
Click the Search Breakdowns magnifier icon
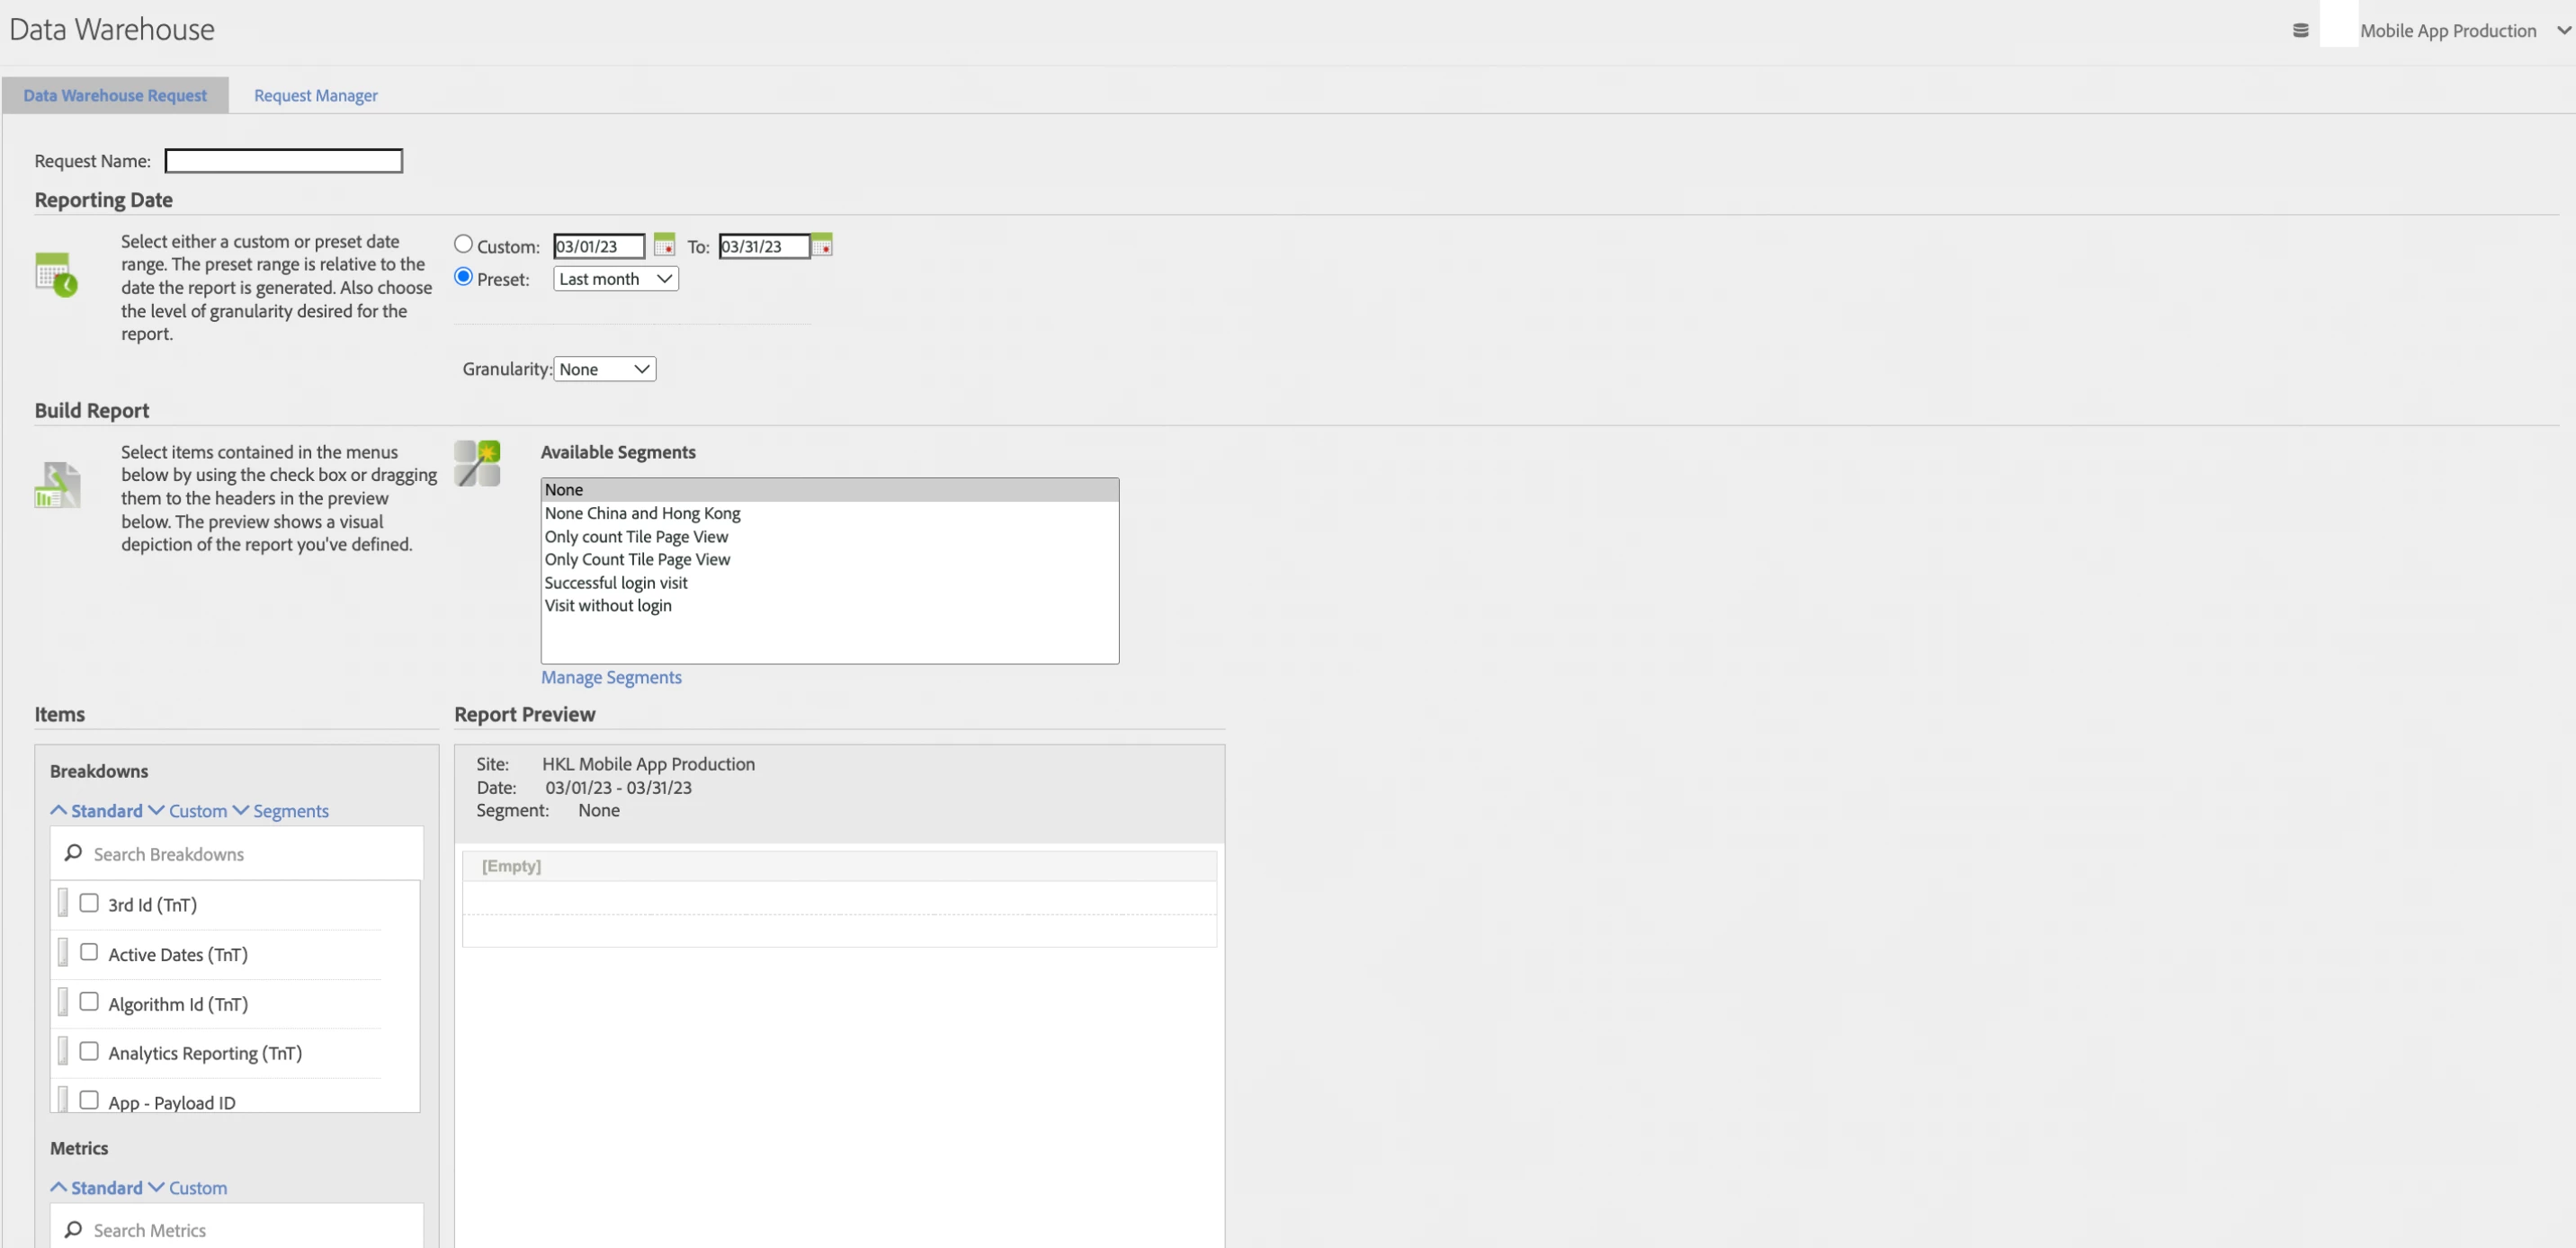click(x=73, y=853)
